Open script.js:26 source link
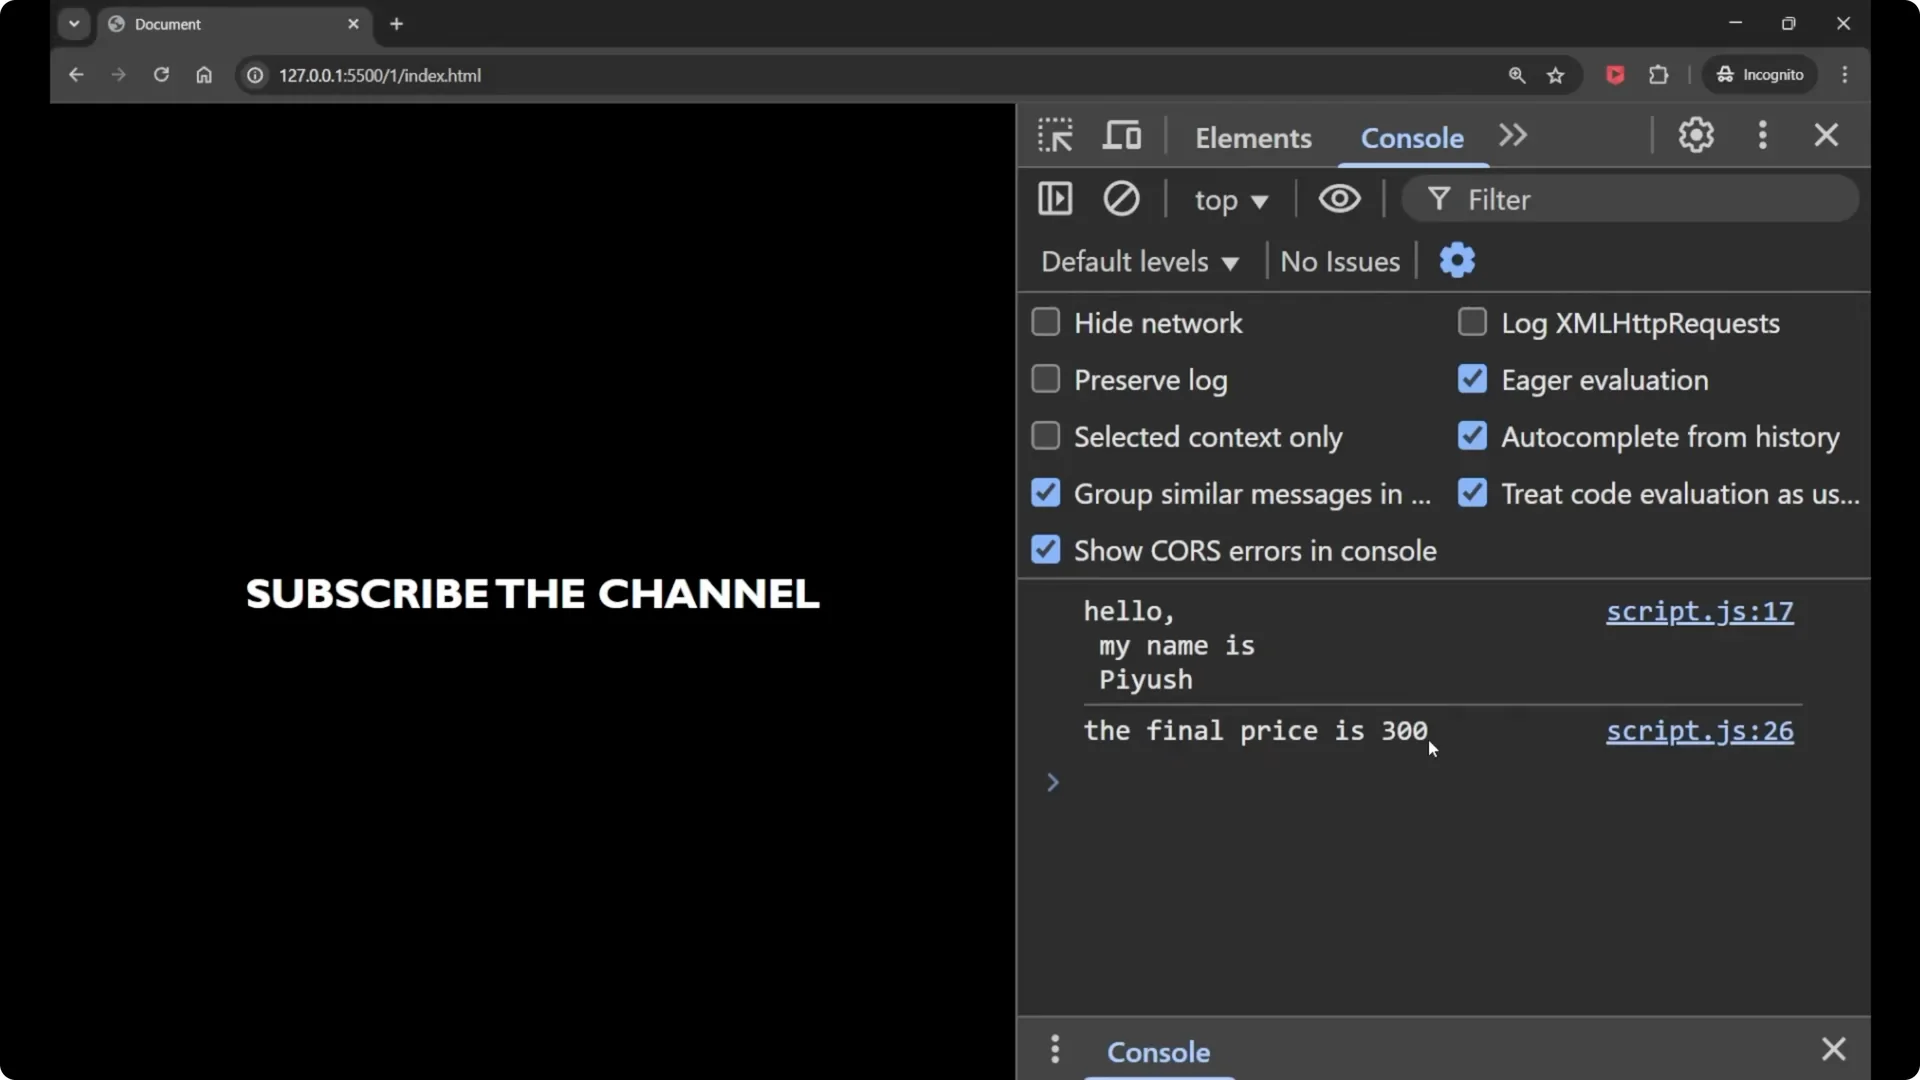 (x=1699, y=731)
